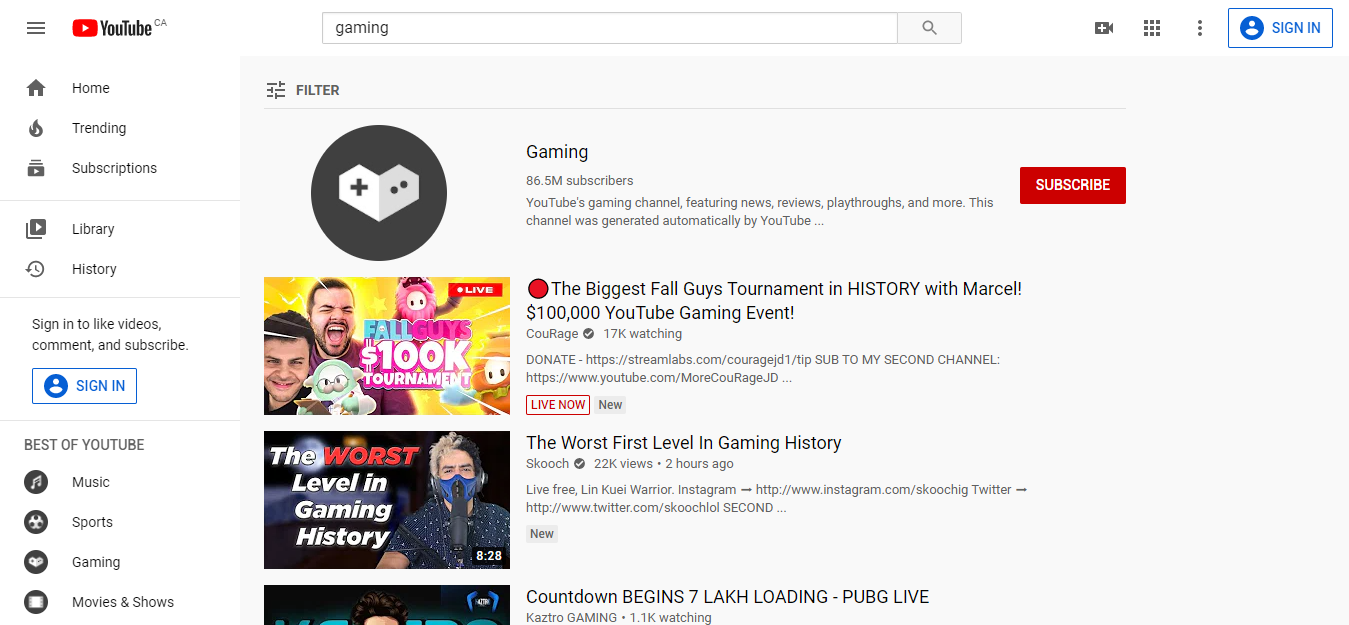Open the Worst Level in Gaming History thumbnail
Viewport: 1349px width, 625px height.
coord(387,500)
